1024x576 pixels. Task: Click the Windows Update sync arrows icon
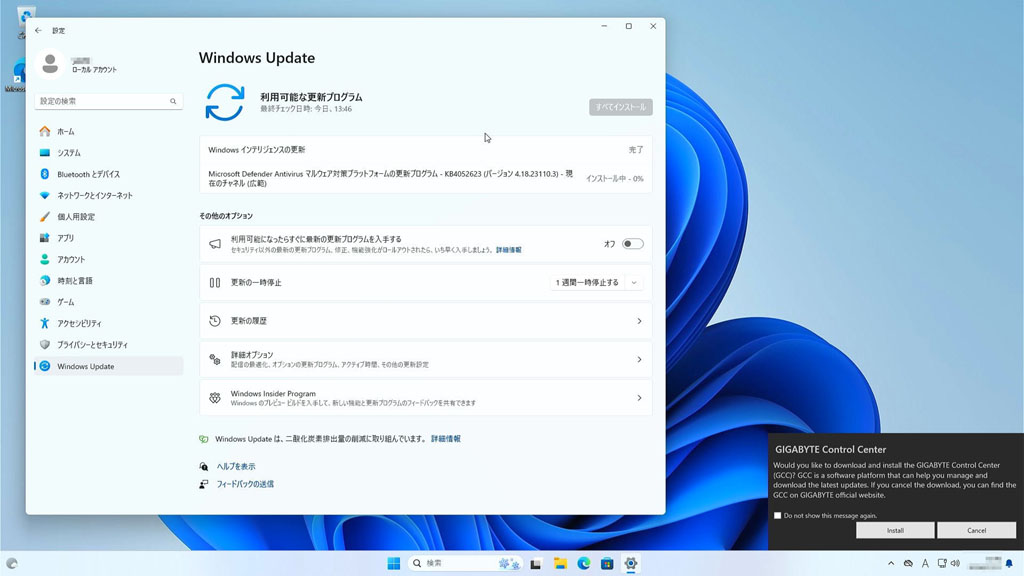[x=224, y=102]
